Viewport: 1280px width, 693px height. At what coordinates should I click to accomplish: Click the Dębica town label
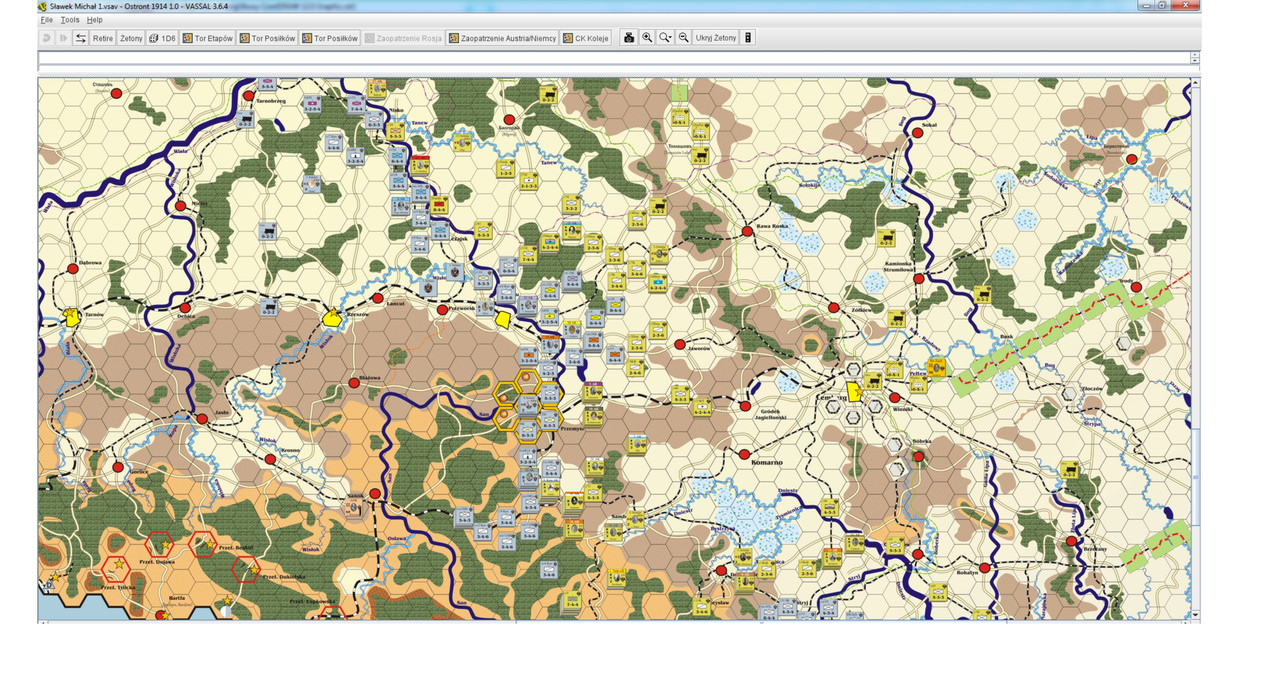[187, 317]
